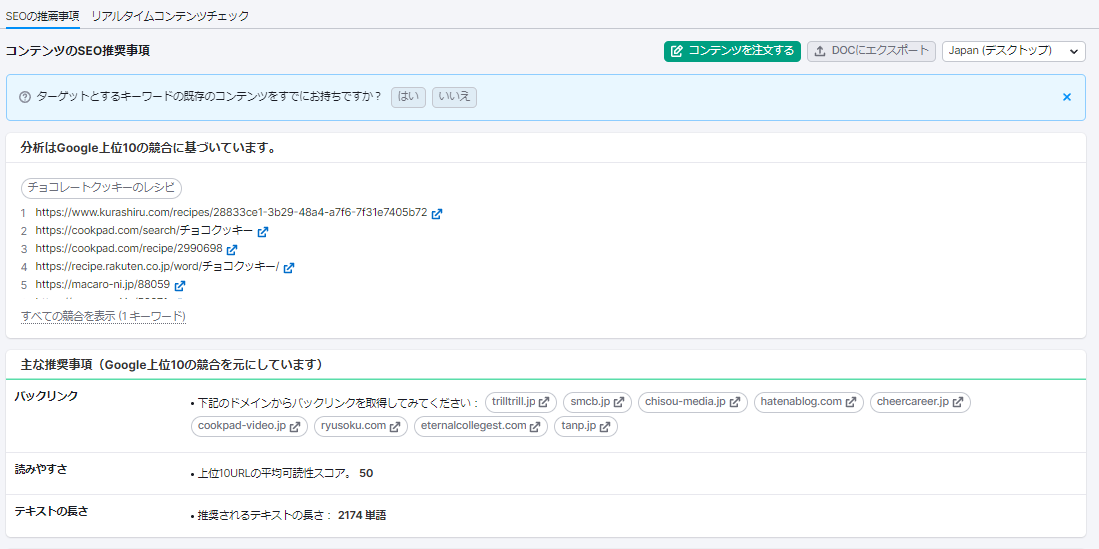Click the コンテンツを注文する button

click(x=732, y=51)
